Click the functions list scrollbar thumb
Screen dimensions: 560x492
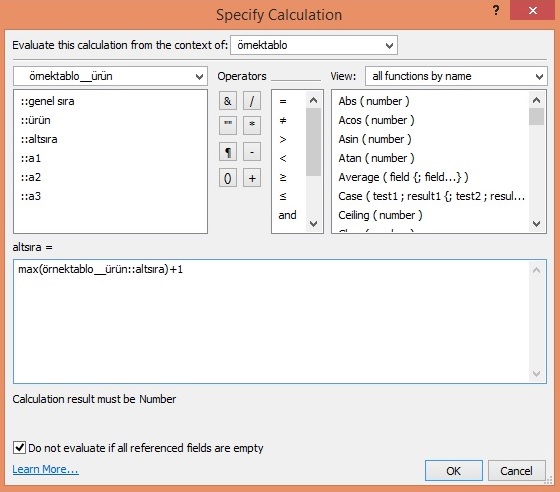[536, 116]
